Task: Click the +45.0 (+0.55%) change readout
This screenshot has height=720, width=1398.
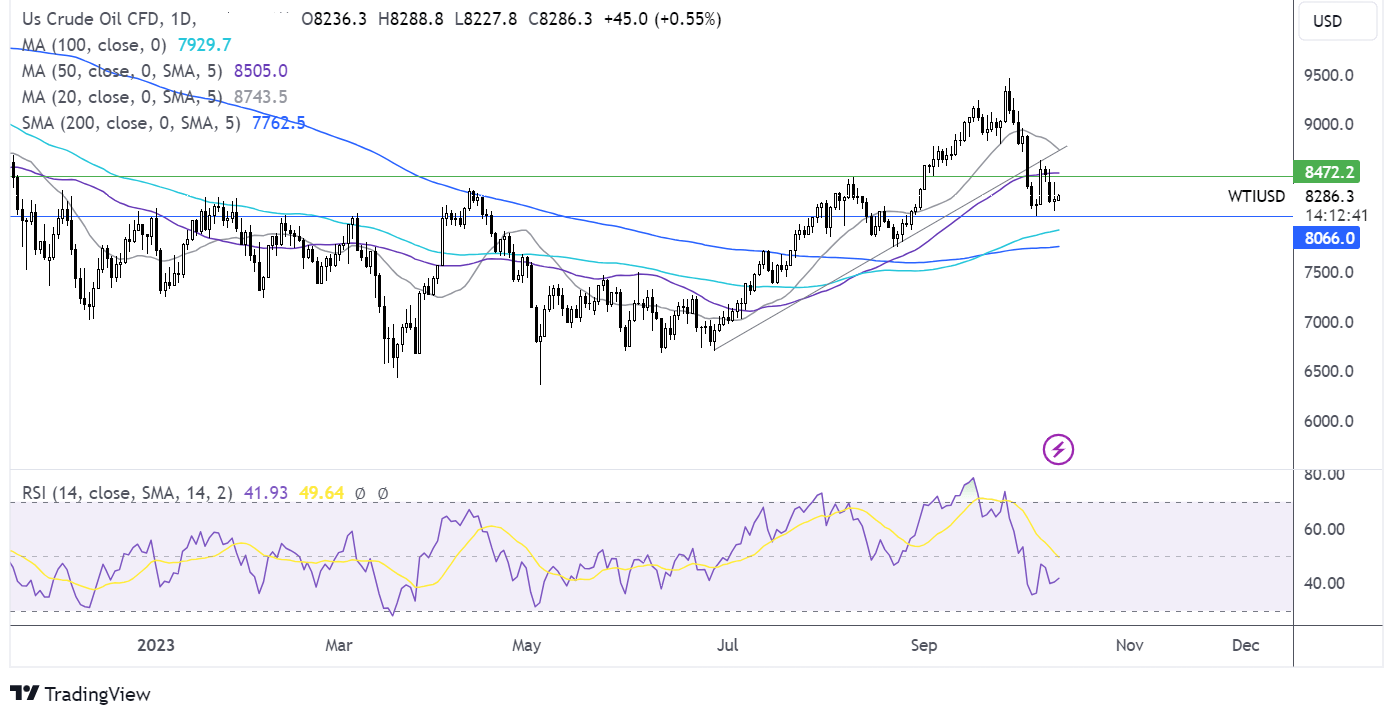Action: click(663, 19)
